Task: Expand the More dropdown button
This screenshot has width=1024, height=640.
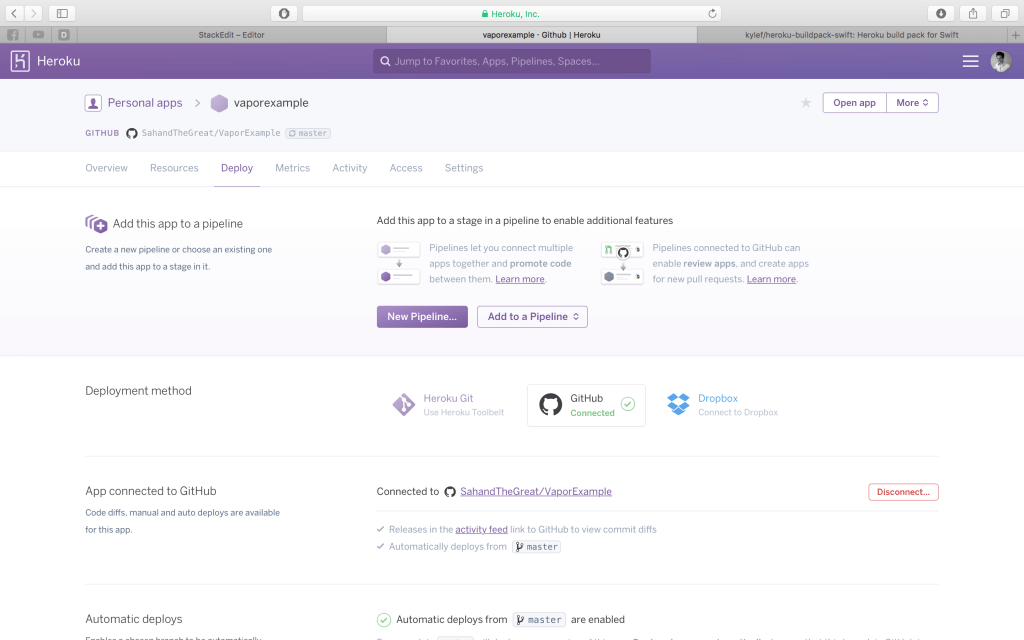Action: click(912, 103)
